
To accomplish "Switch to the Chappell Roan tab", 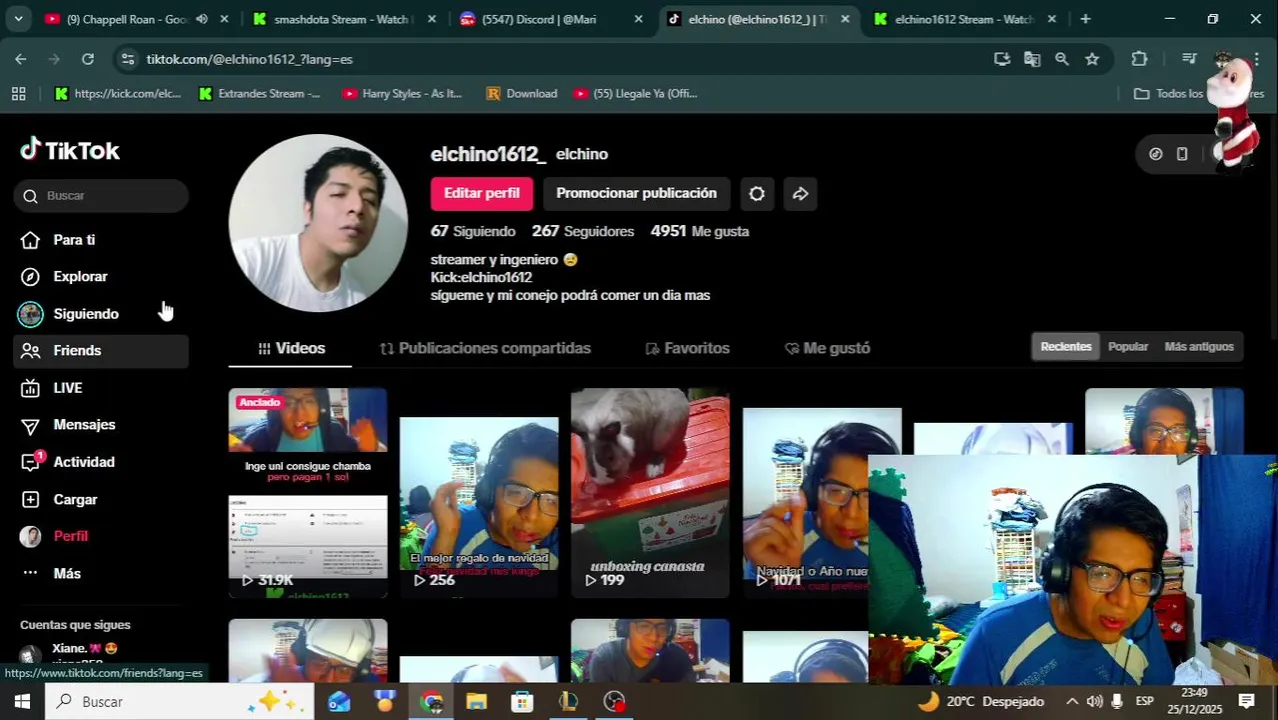I will [x=125, y=19].
